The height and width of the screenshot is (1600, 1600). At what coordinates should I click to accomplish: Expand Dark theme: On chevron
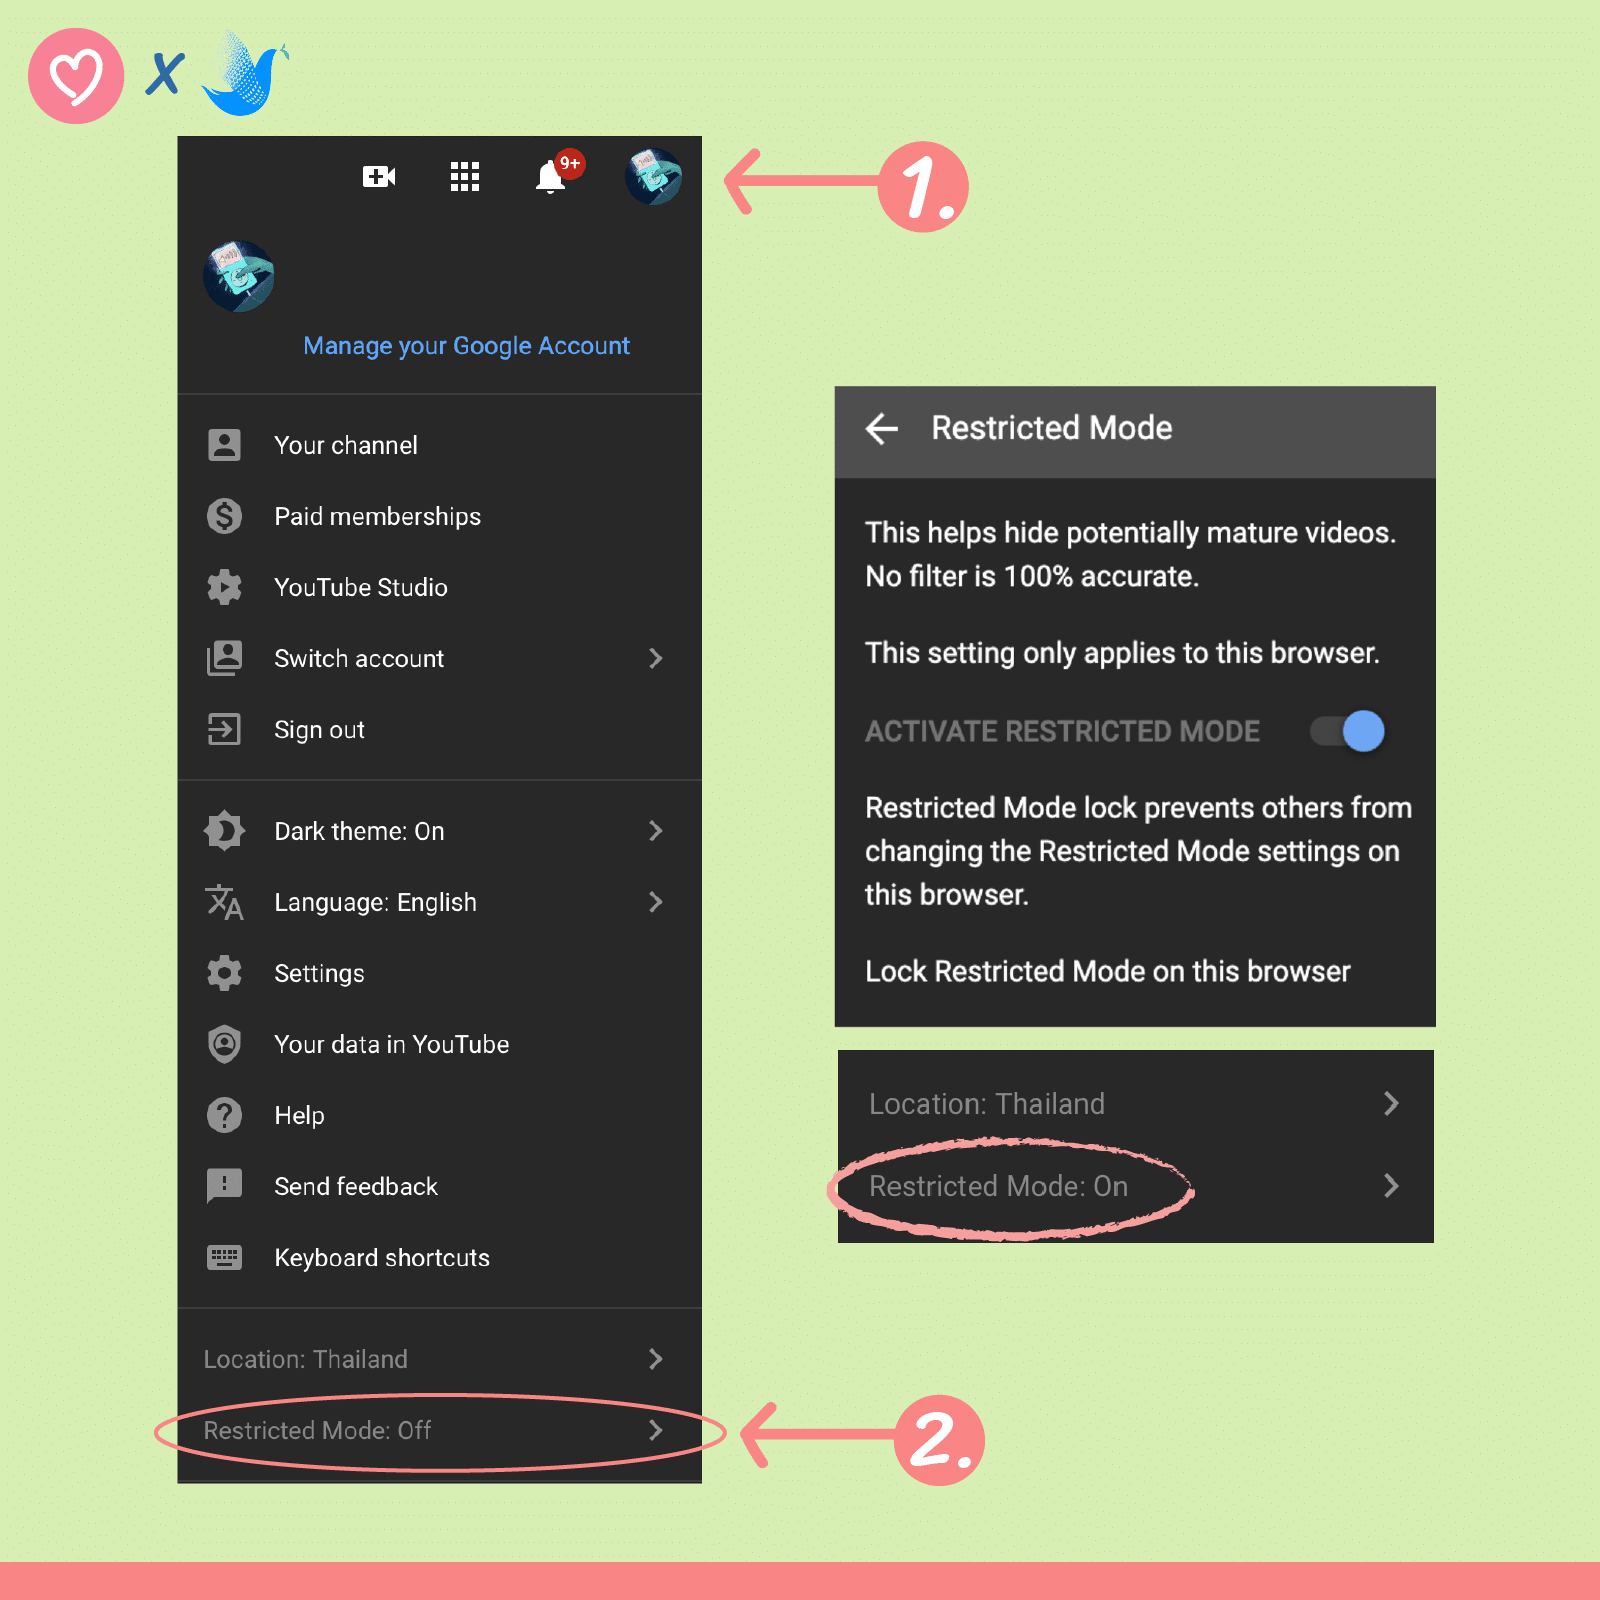click(656, 831)
